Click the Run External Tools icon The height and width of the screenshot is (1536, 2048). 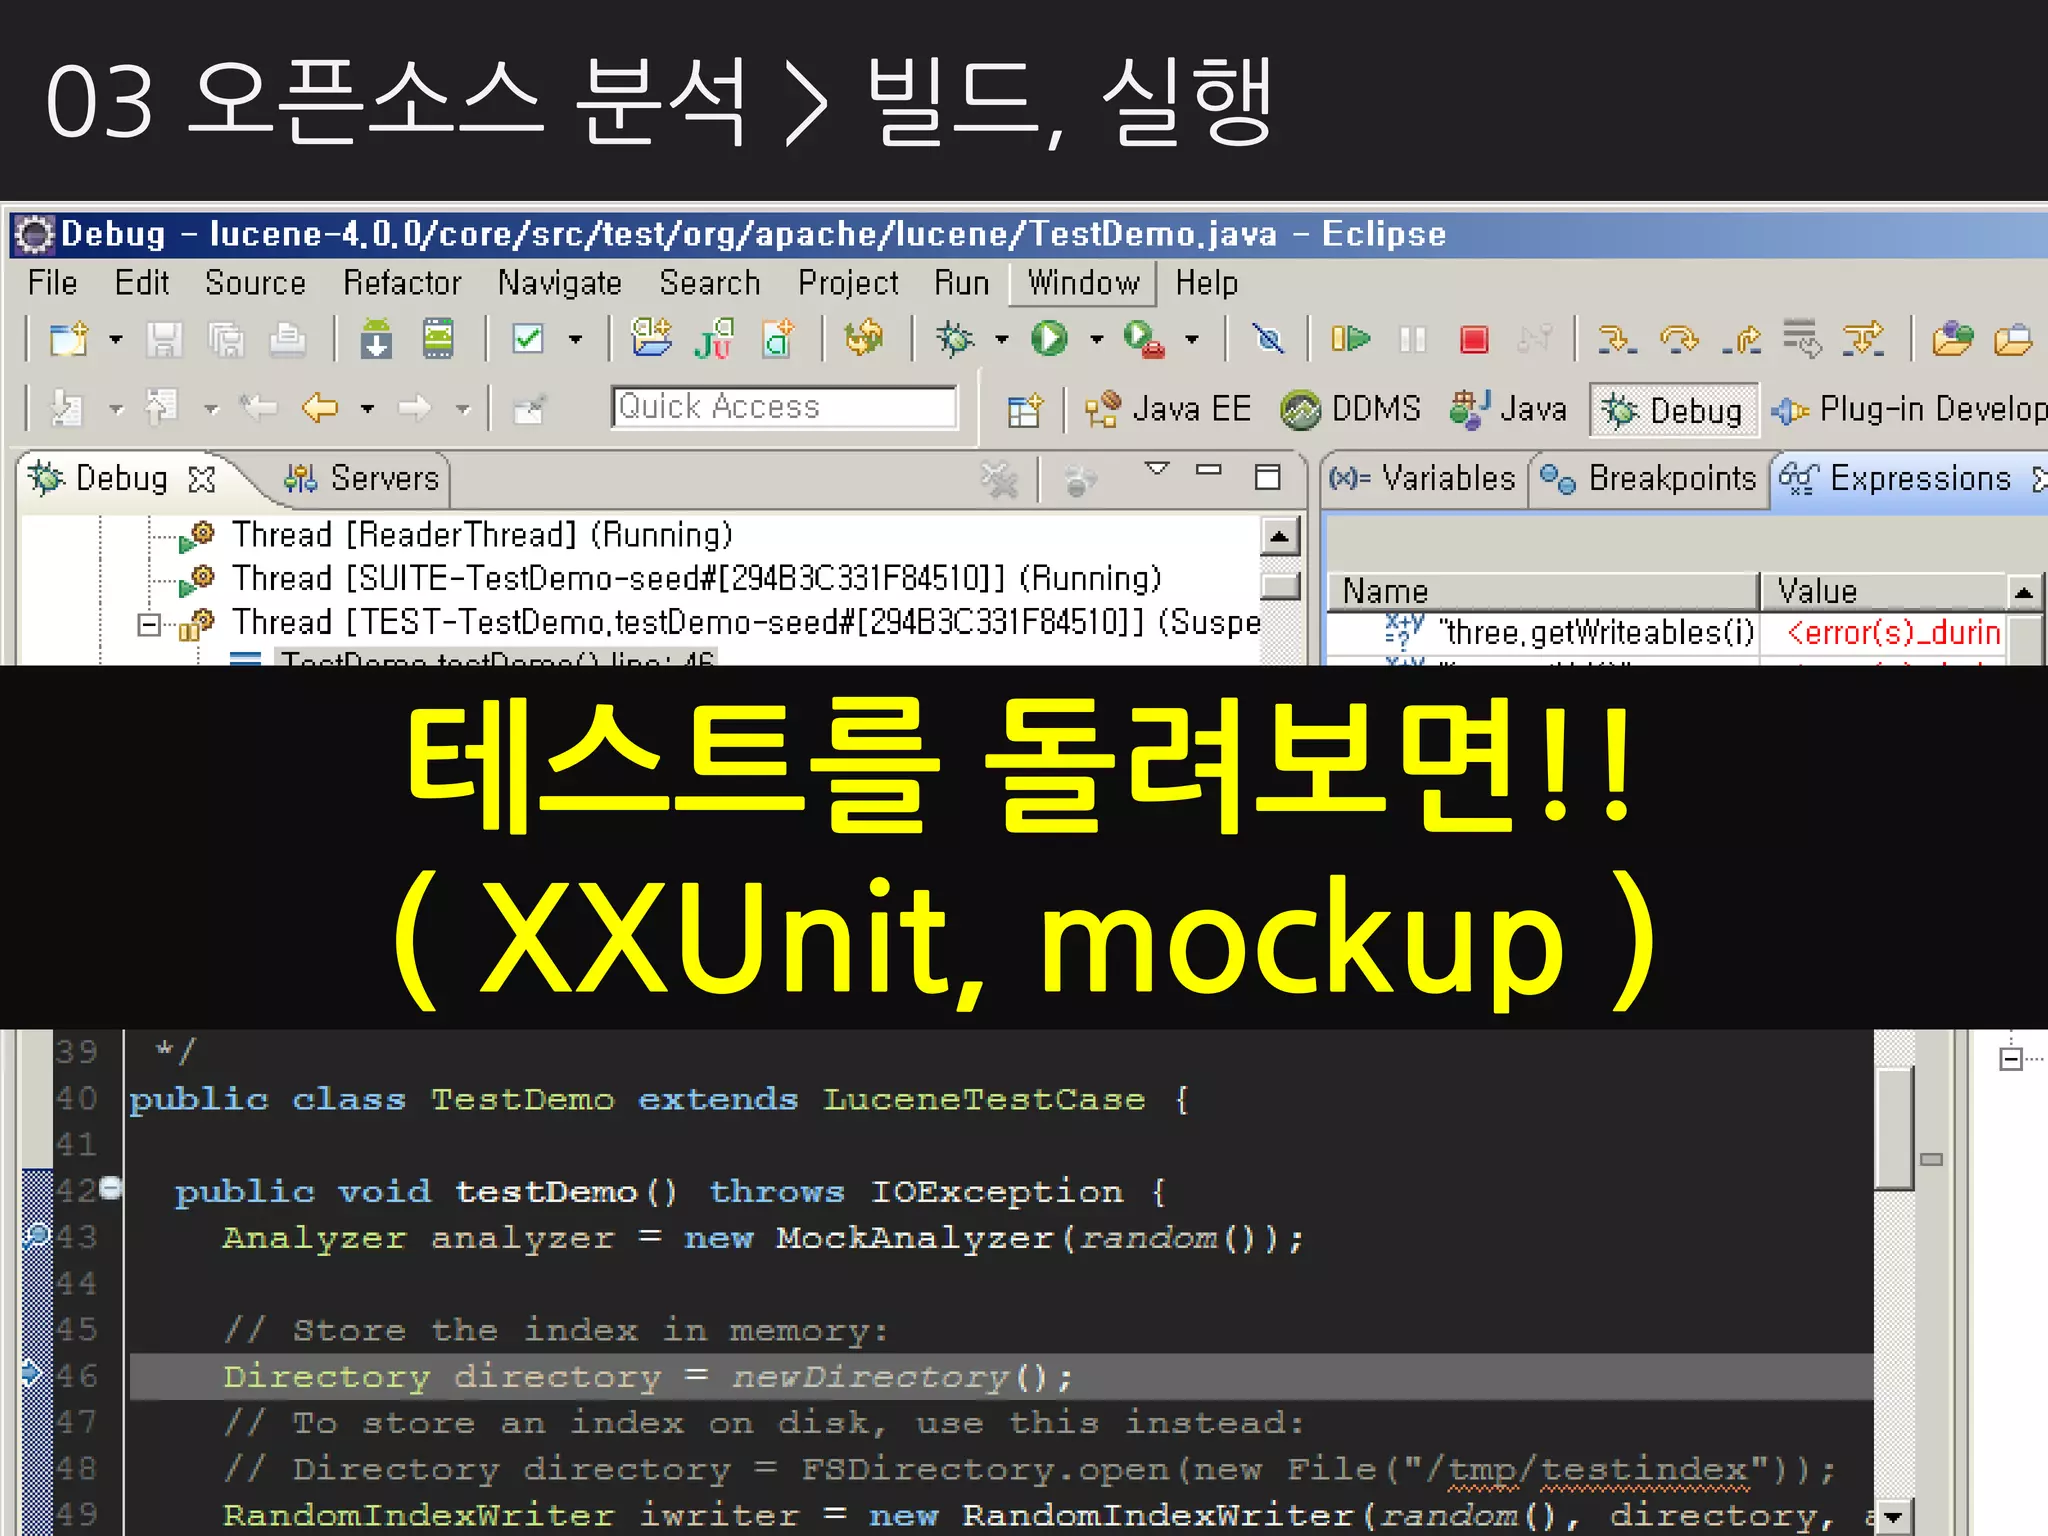pyautogui.click(x=1144, y=339)
